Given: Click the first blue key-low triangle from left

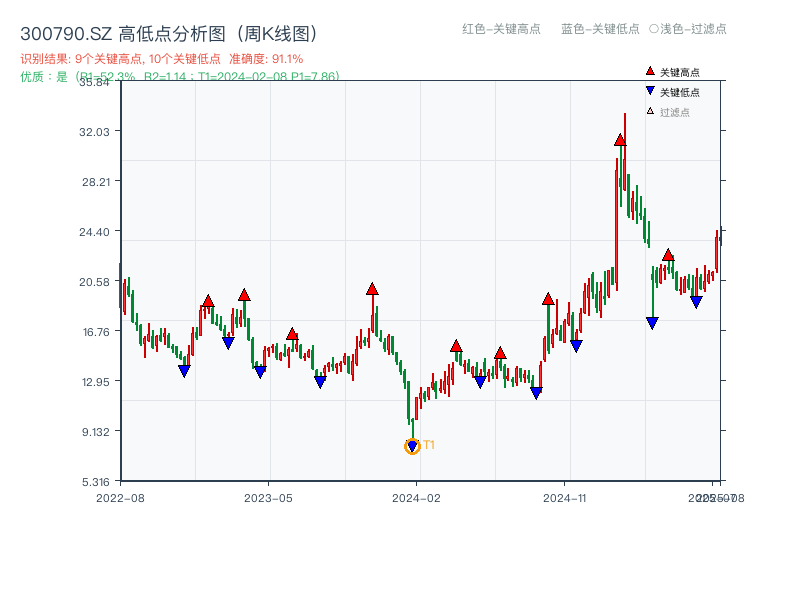Looking at the screenshot, I should (184, 371).
